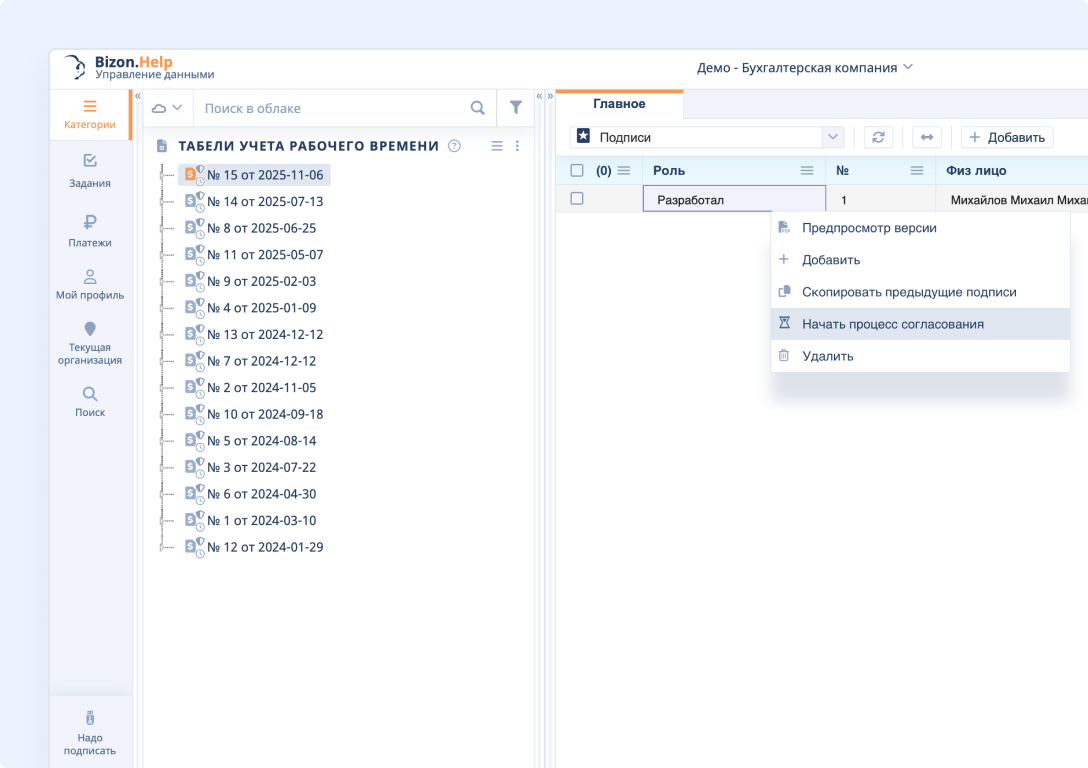Viewport: 1088px width, 768px height.
Task: Click the filter funnel icon
Action: [x=516, y=108]
